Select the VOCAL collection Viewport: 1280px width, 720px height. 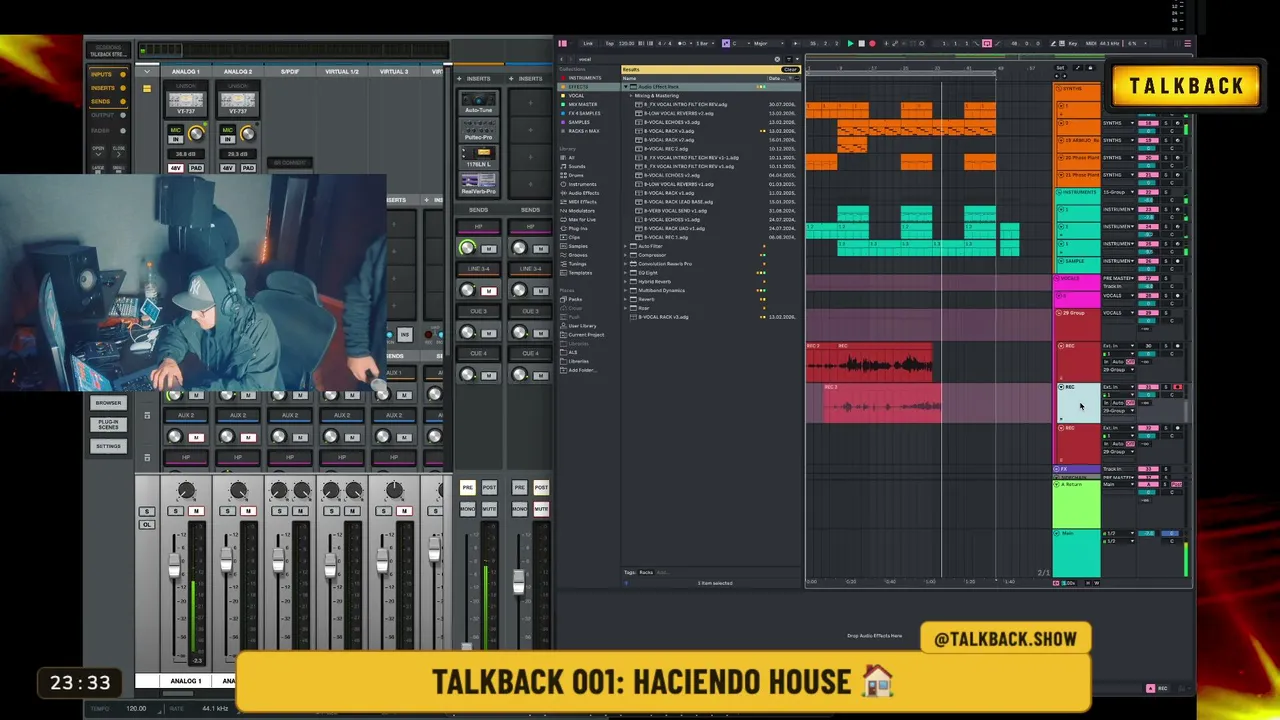tap(589, 96)
